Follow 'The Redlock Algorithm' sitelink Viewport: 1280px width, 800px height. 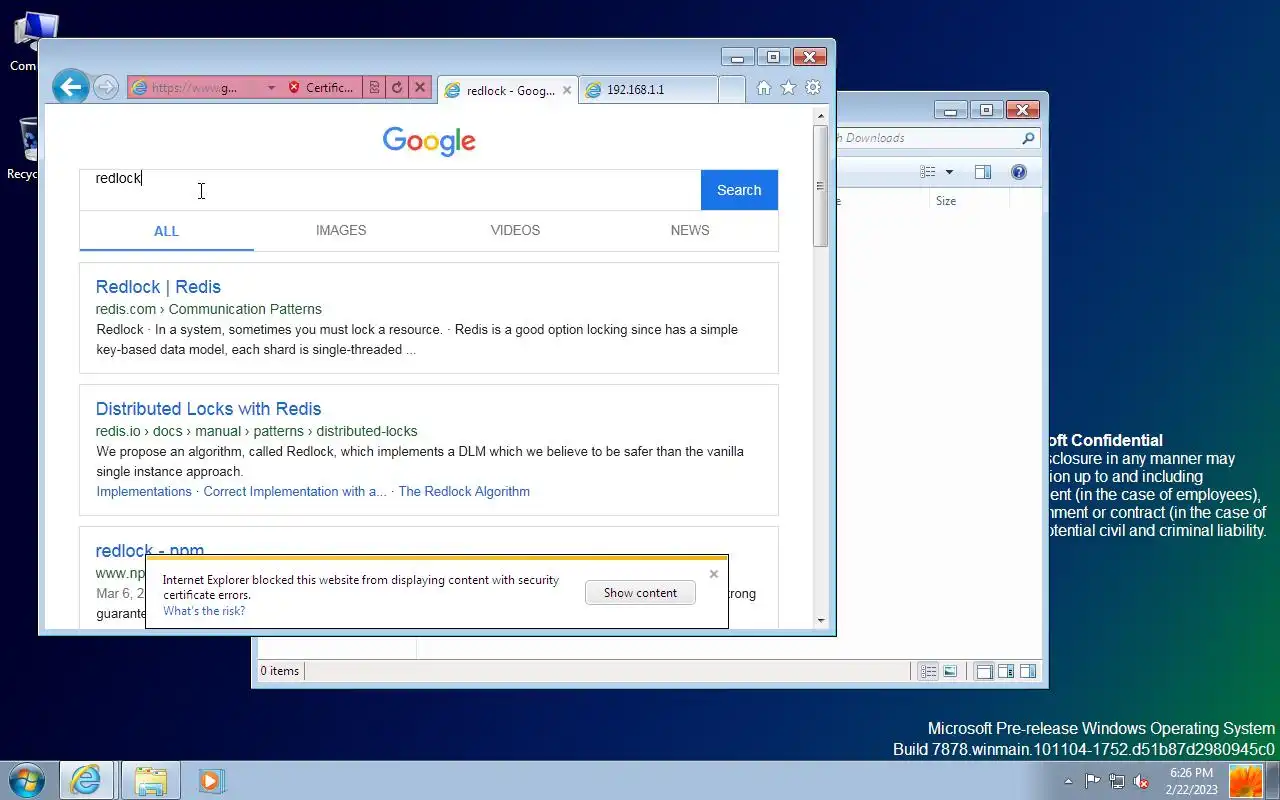(464, 491)
